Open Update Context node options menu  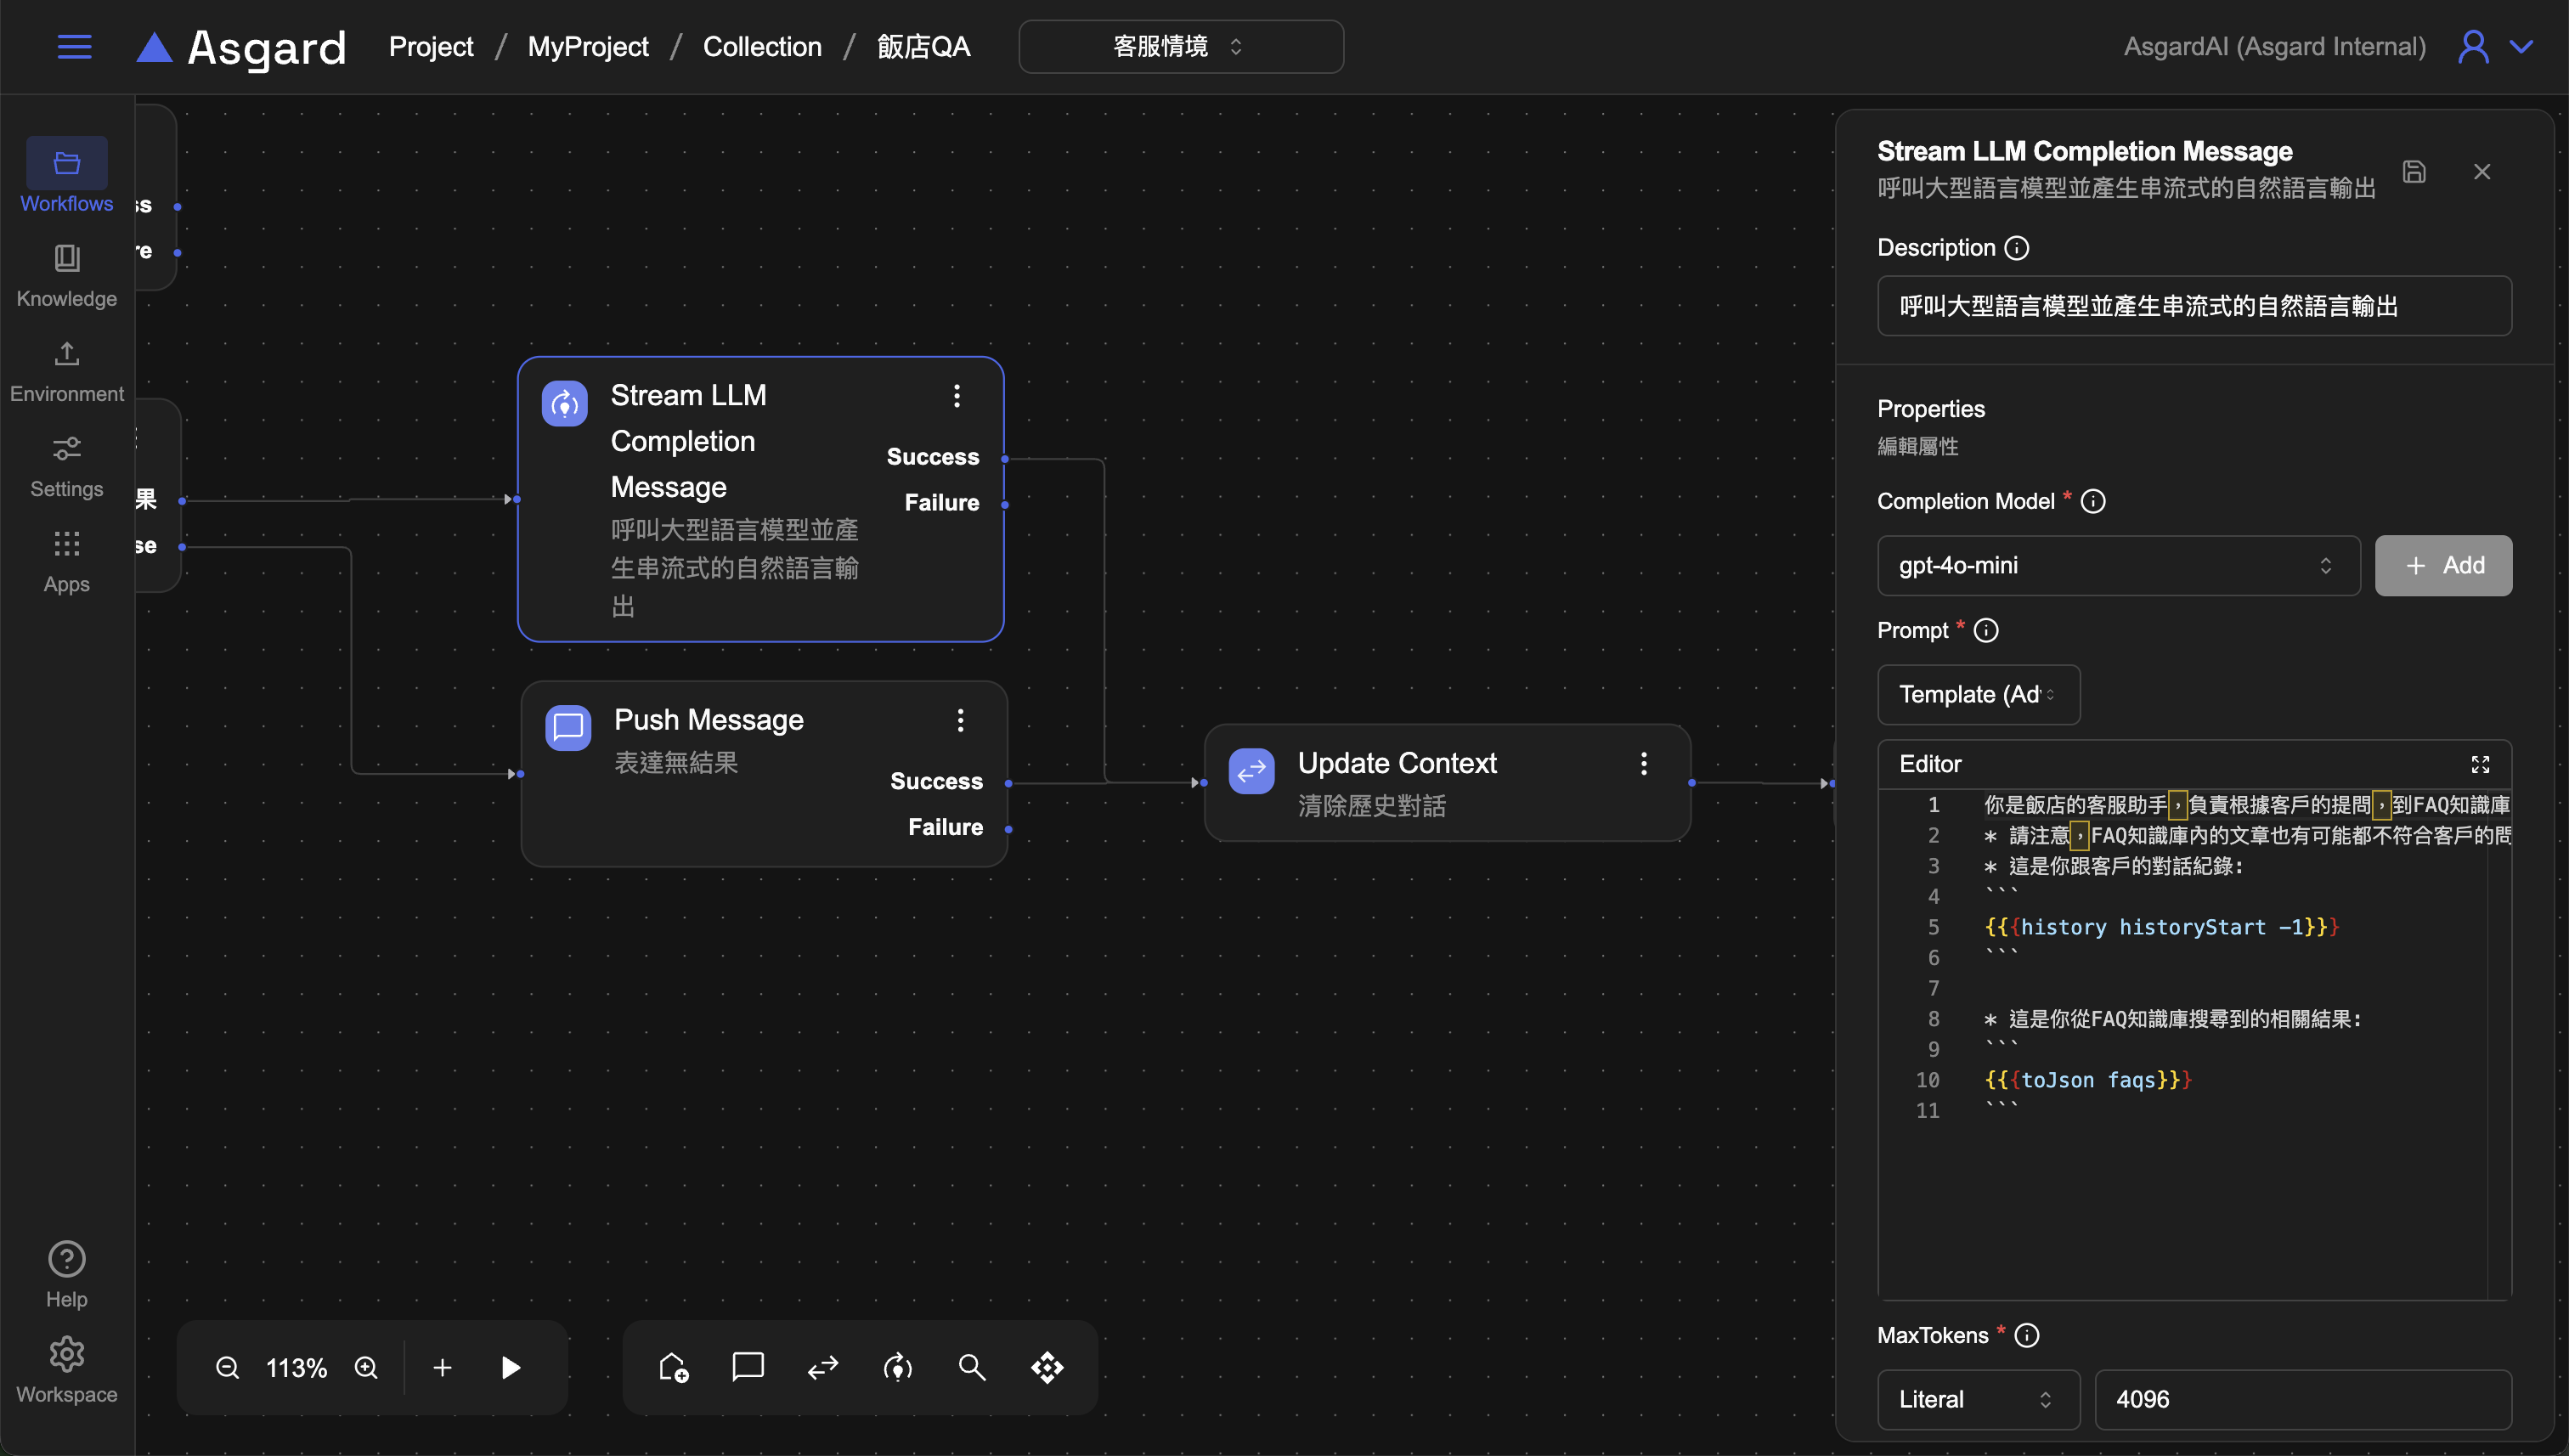click(x=1643, y=764)
